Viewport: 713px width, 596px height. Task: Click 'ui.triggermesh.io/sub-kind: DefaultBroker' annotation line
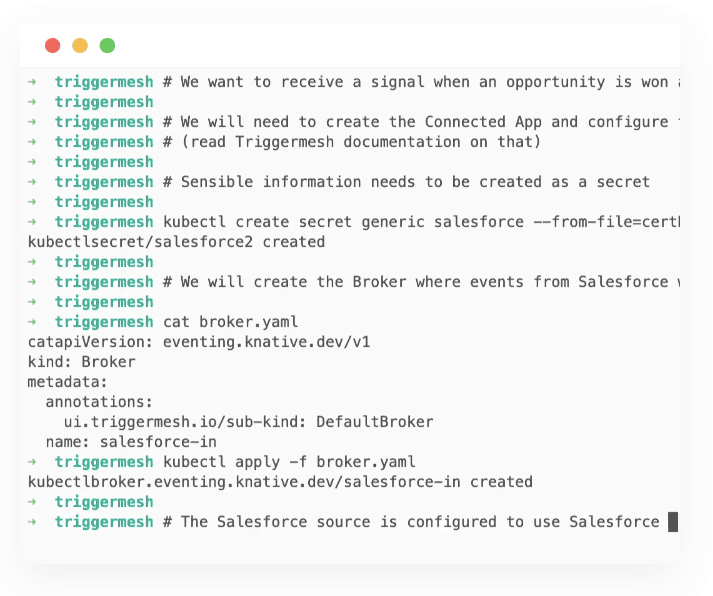[248, 422]
